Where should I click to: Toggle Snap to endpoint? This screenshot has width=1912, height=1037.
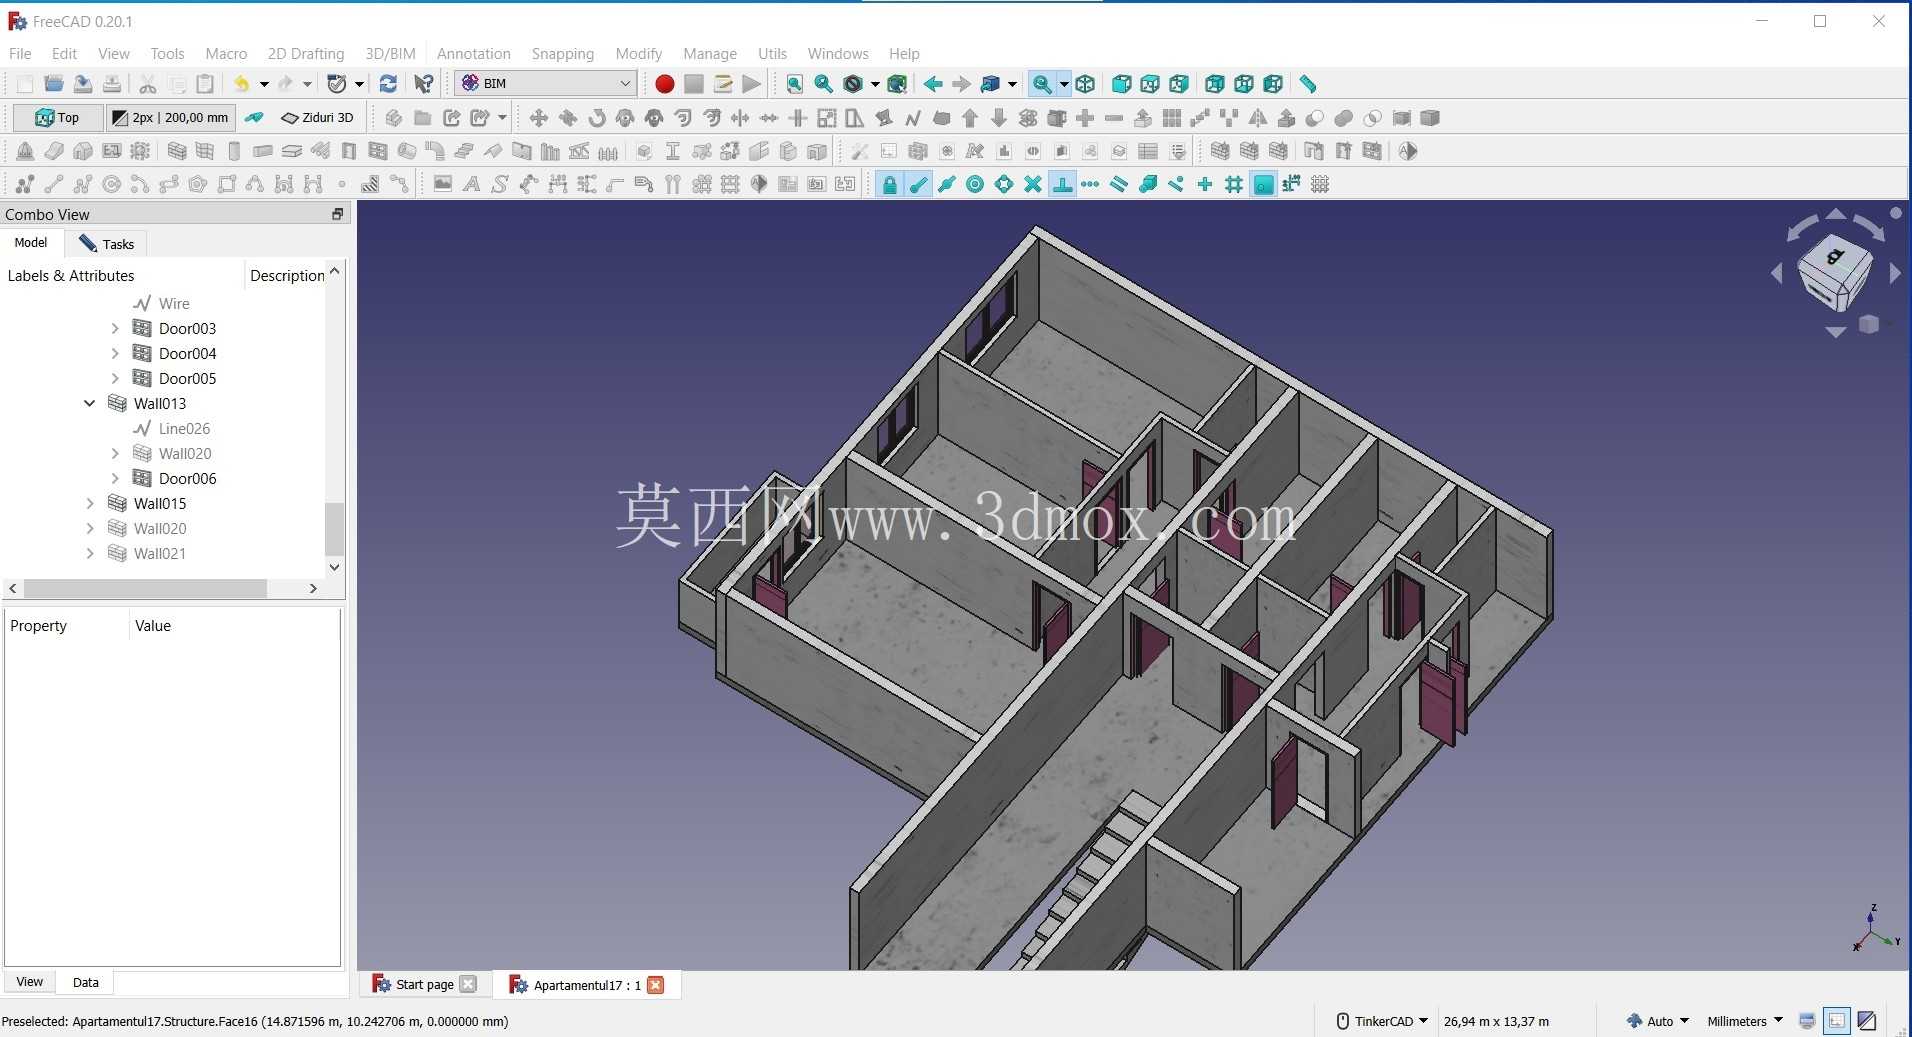click(x=918, y=184)
